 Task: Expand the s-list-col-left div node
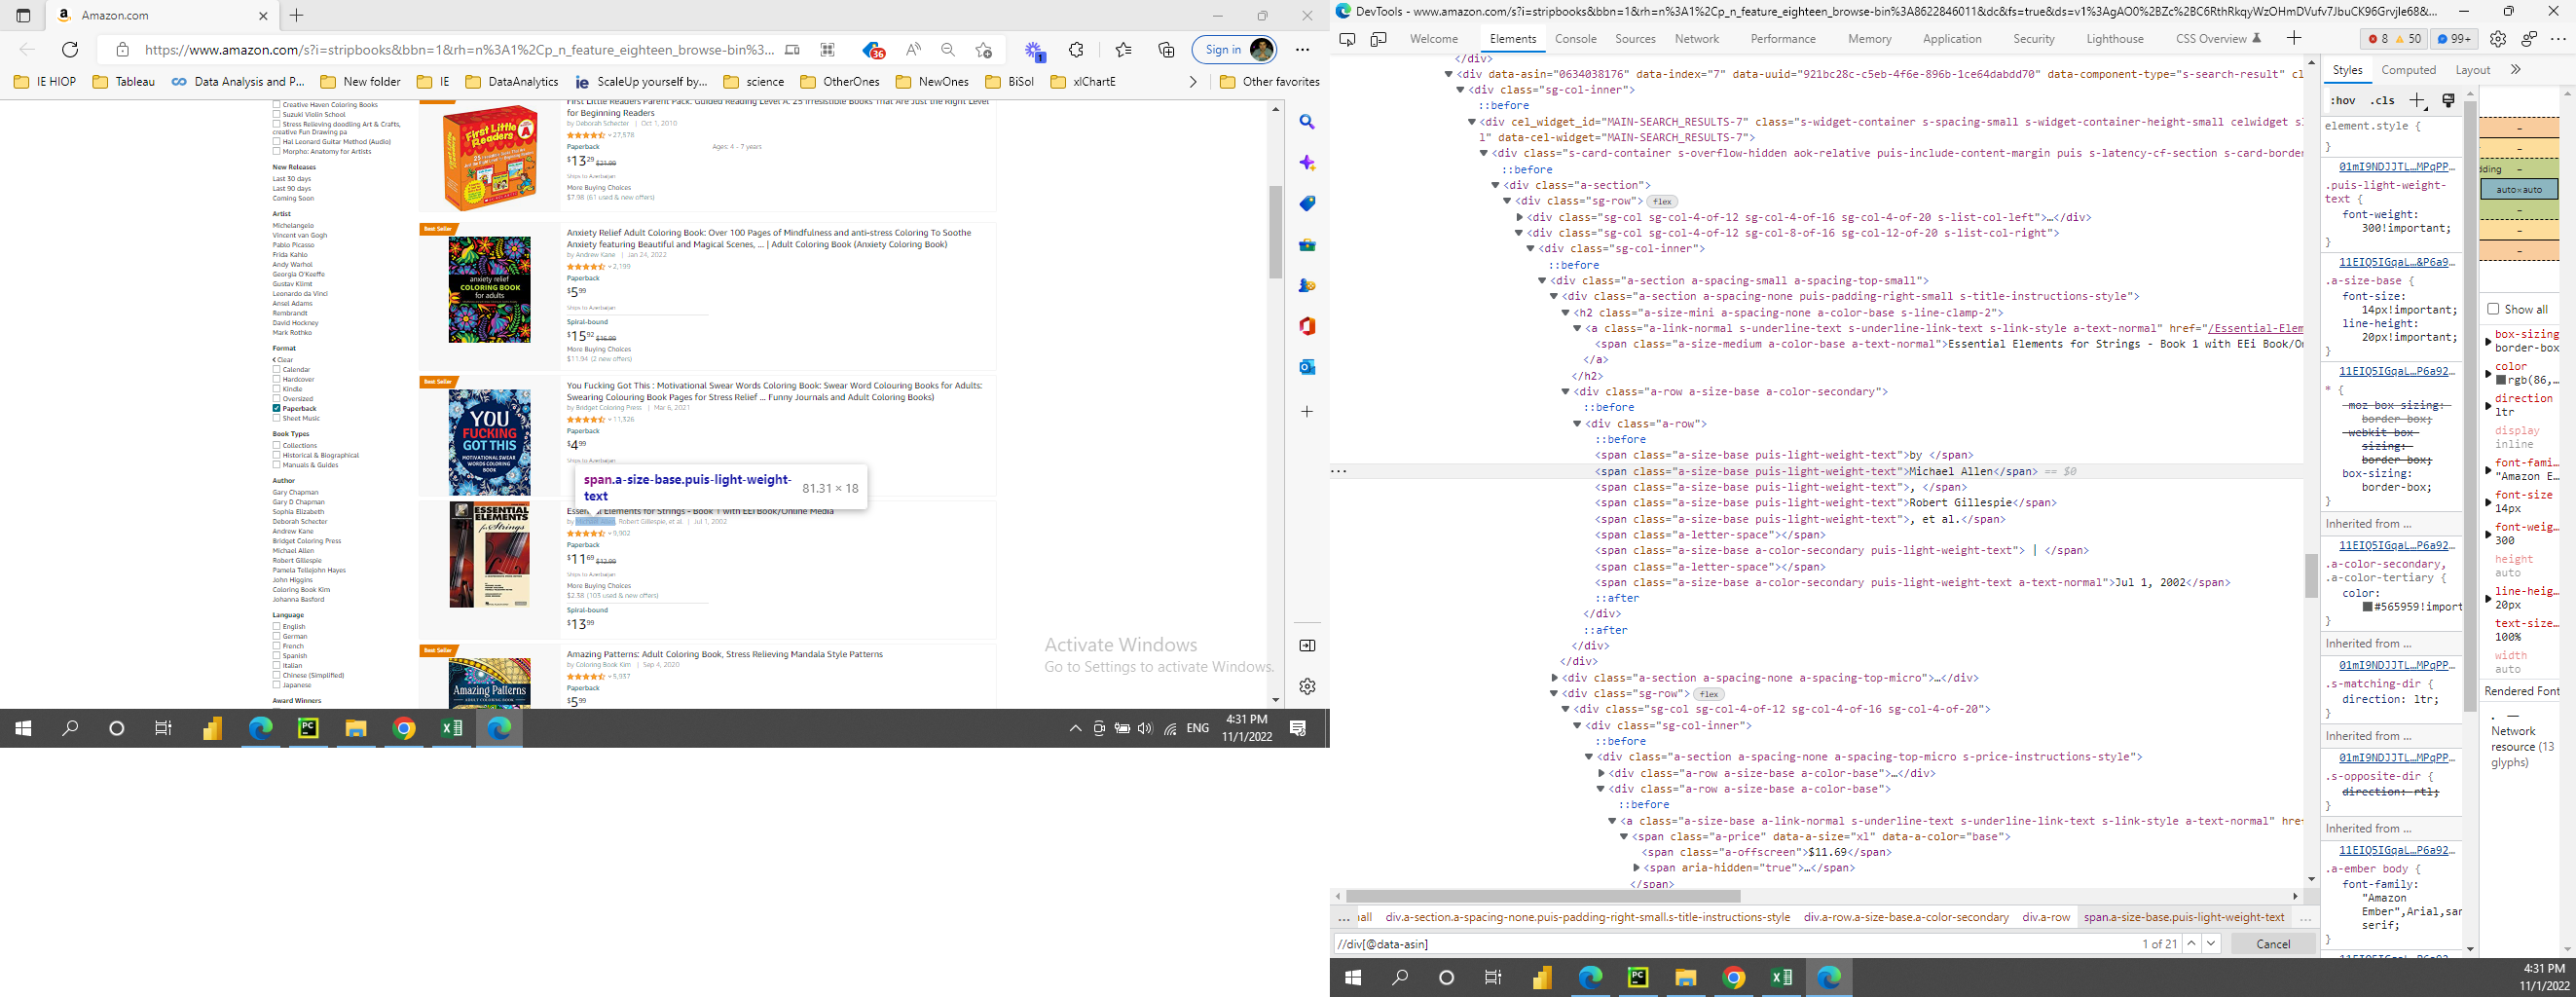click(1519, 217)
